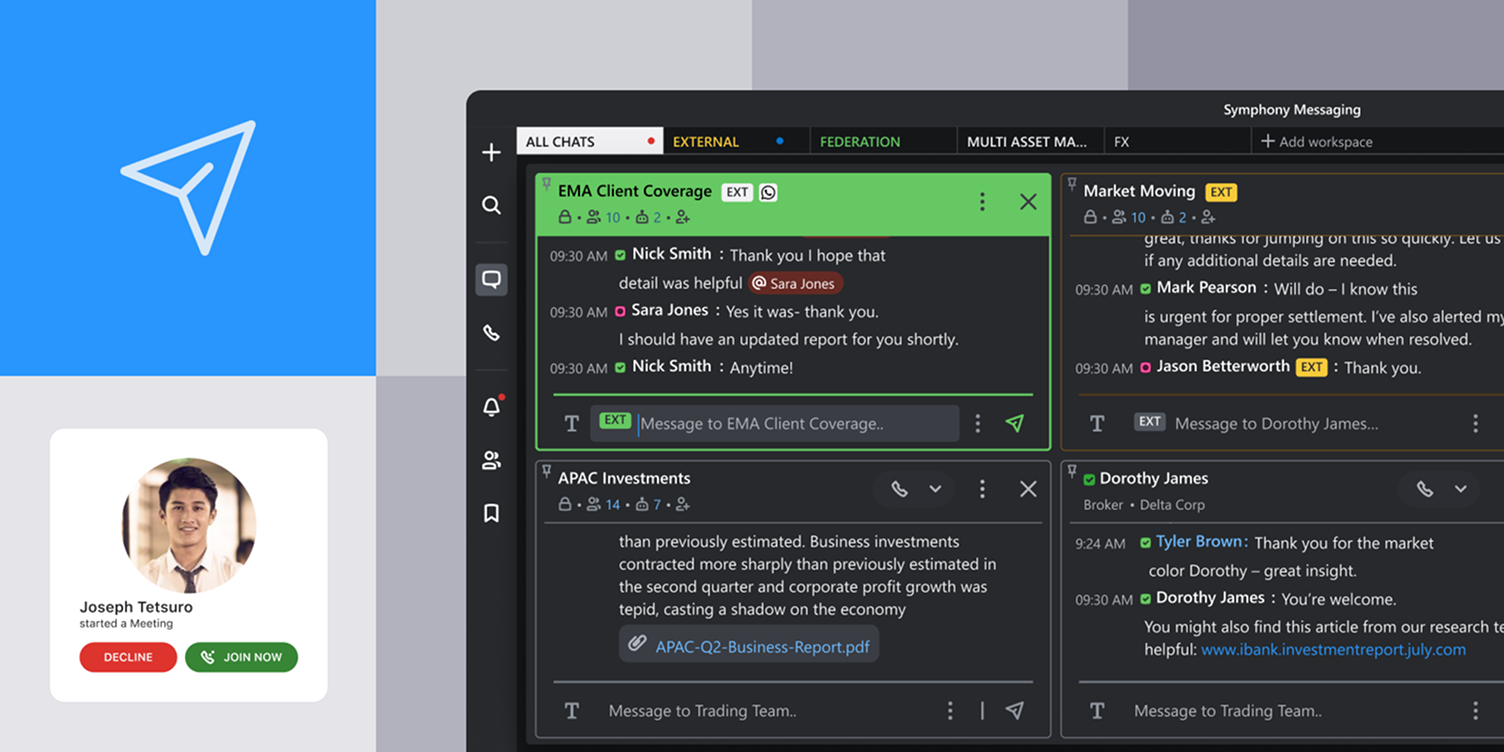Unpin the EMA Client Coverage chat

pos(546,185)
